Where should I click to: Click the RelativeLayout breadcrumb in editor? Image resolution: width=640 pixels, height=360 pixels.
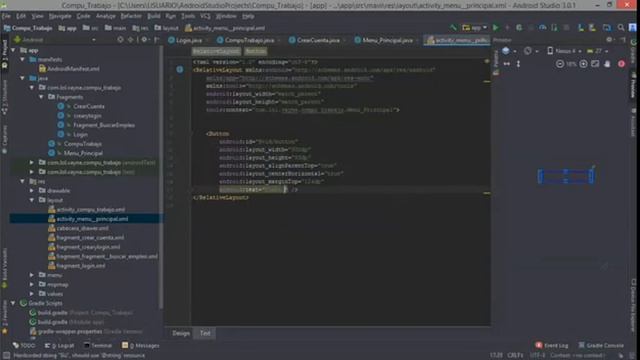pos(216,51)
